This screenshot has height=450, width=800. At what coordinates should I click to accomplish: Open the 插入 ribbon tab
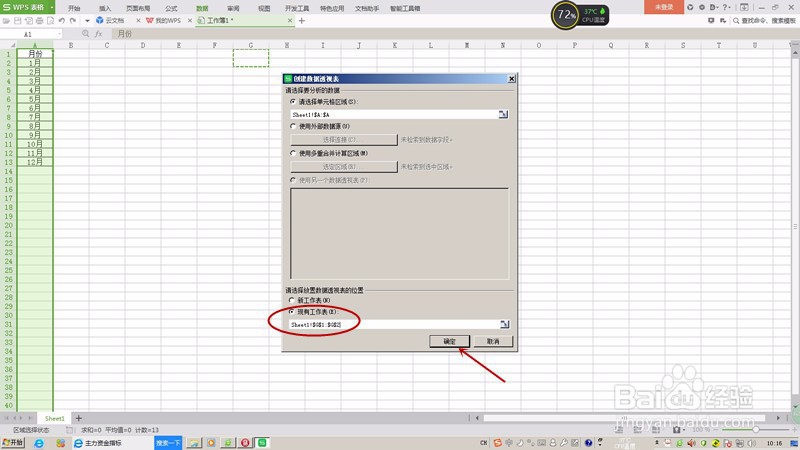click(105, 8)
